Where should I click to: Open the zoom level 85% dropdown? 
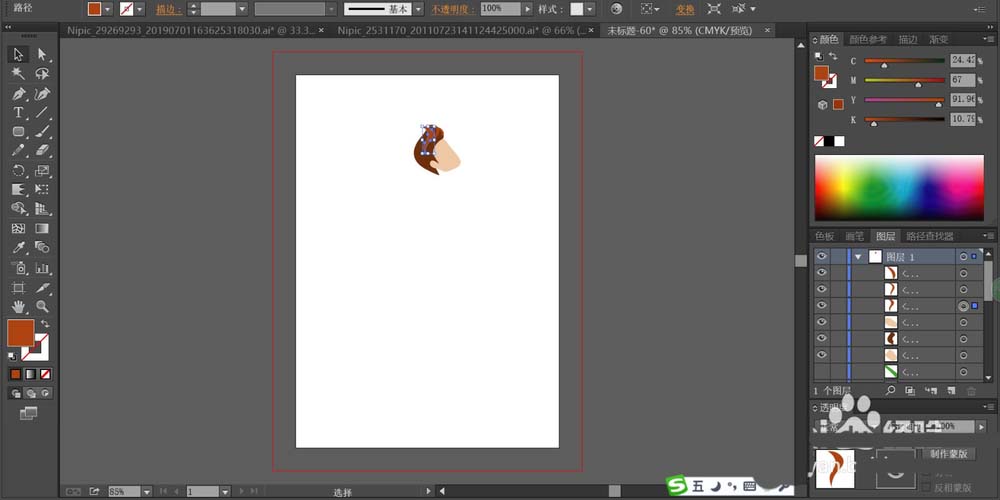coord(147,492)
